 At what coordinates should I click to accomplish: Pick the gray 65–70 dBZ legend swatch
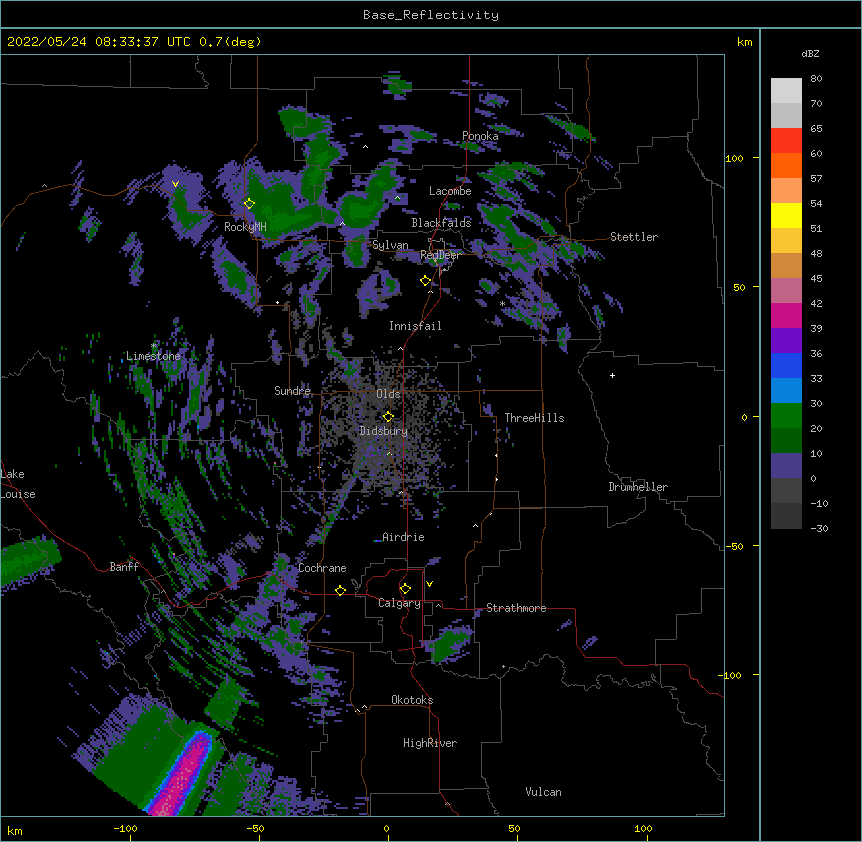[x=786, y=115]
